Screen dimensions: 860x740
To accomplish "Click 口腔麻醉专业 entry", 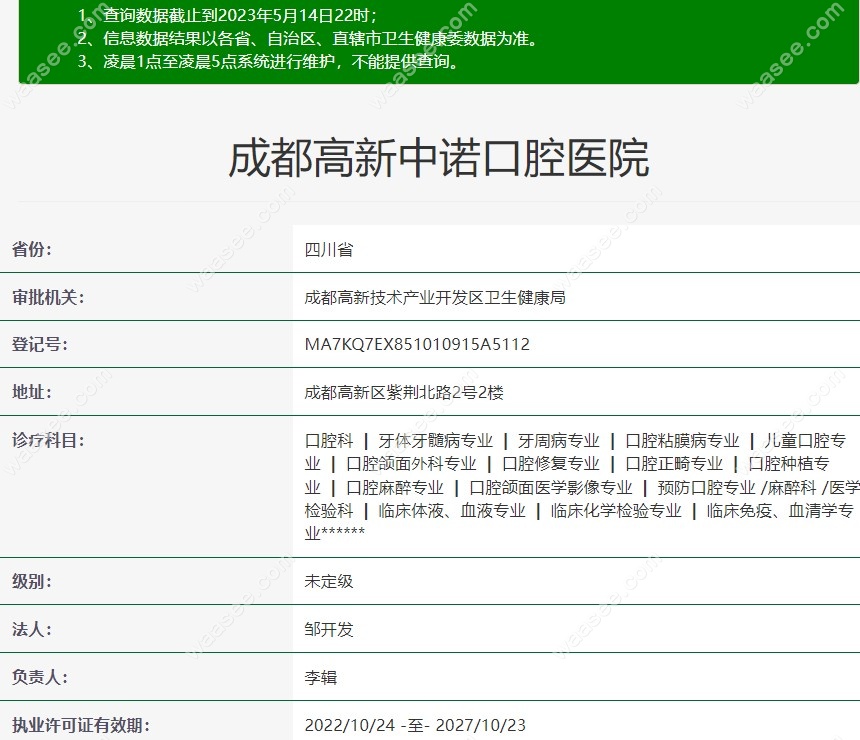I will pyautogui.click(x=395, y=488).
